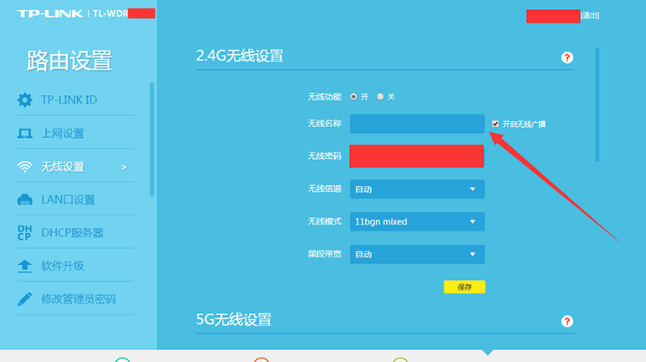Screen dimensions: 646x362
Task: Click the 路由设置 heading
Action: pyautogui.click(x=70, y=61)
